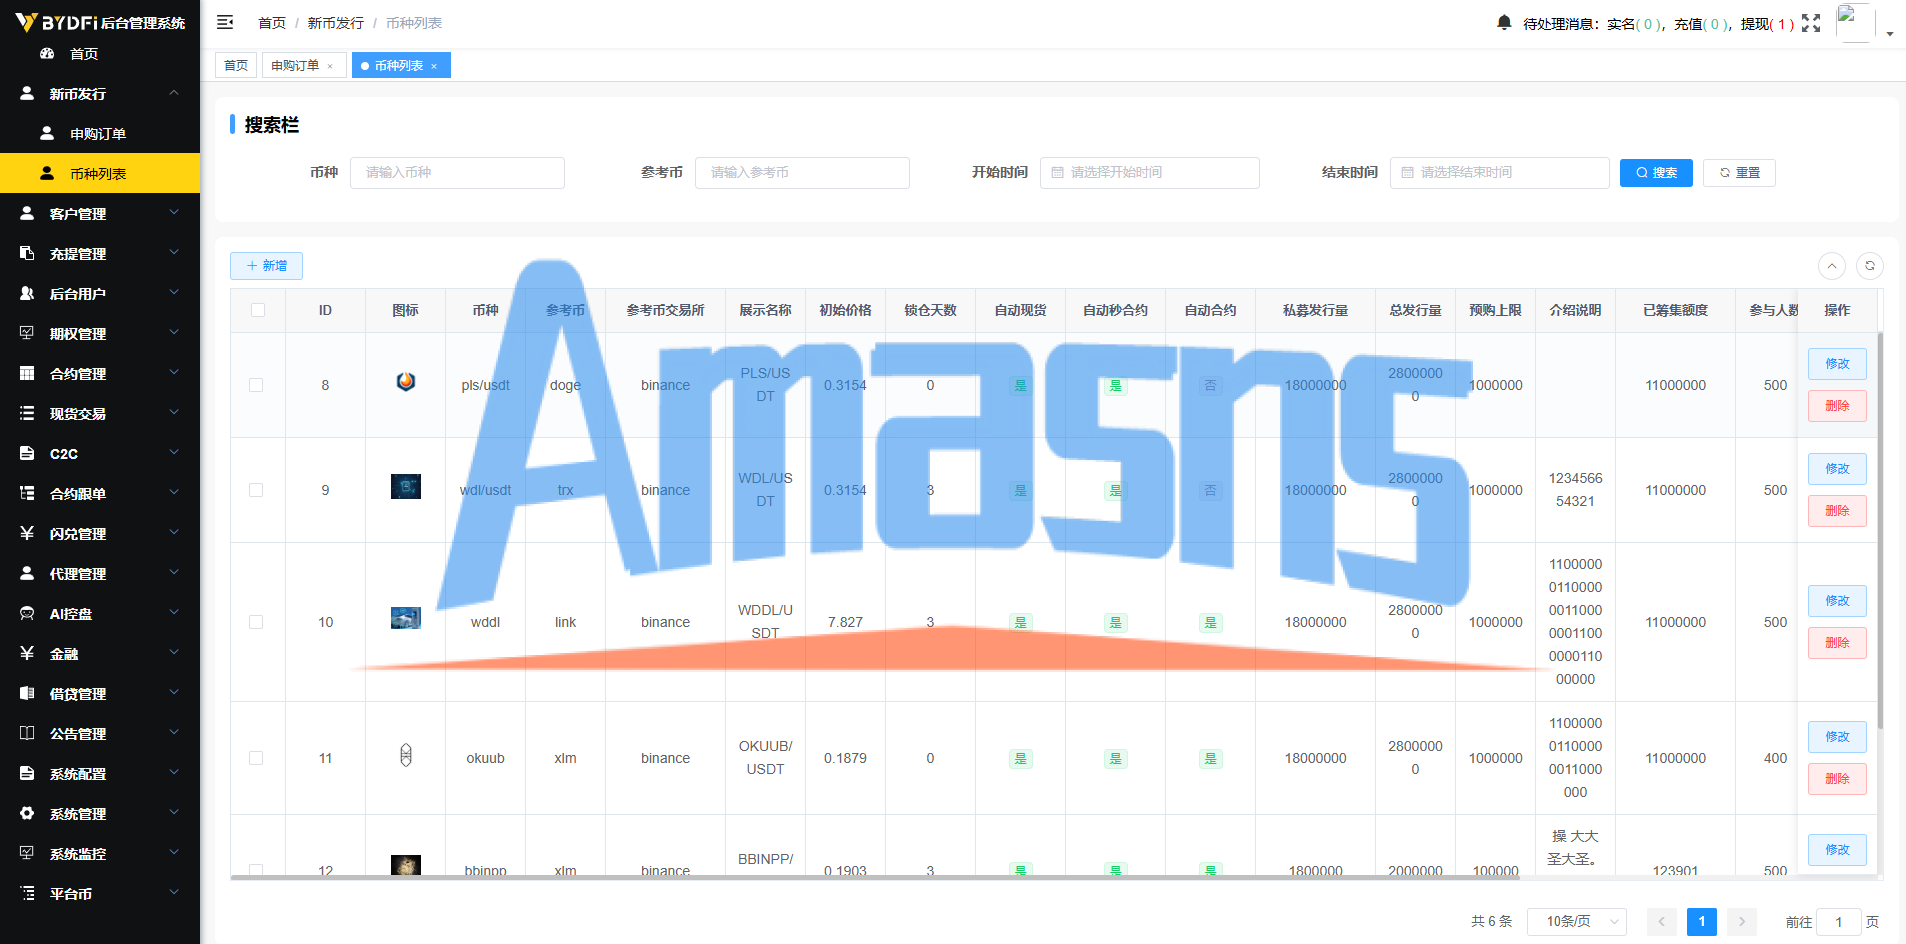Open notifications bell icon
This screenshot has height=944, width=1906.
(1504, 22)
